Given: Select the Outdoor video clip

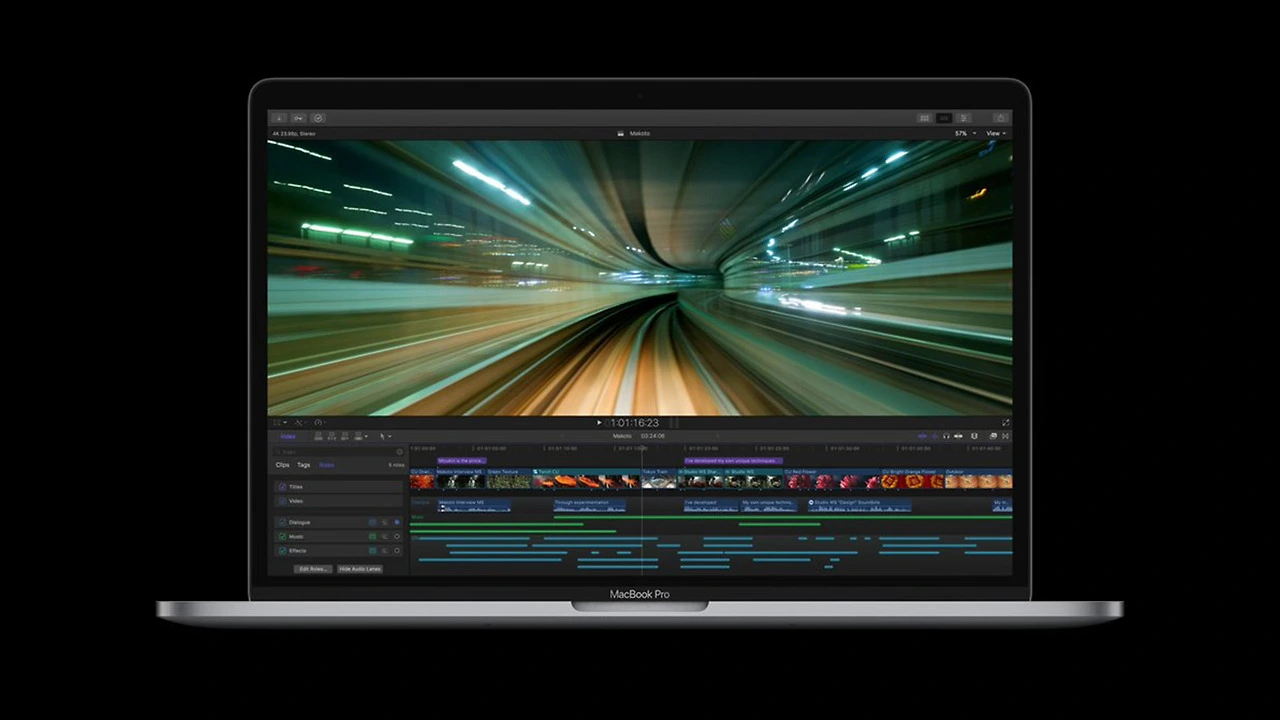Looking at the screenshot, I should (x=978, y=479).
